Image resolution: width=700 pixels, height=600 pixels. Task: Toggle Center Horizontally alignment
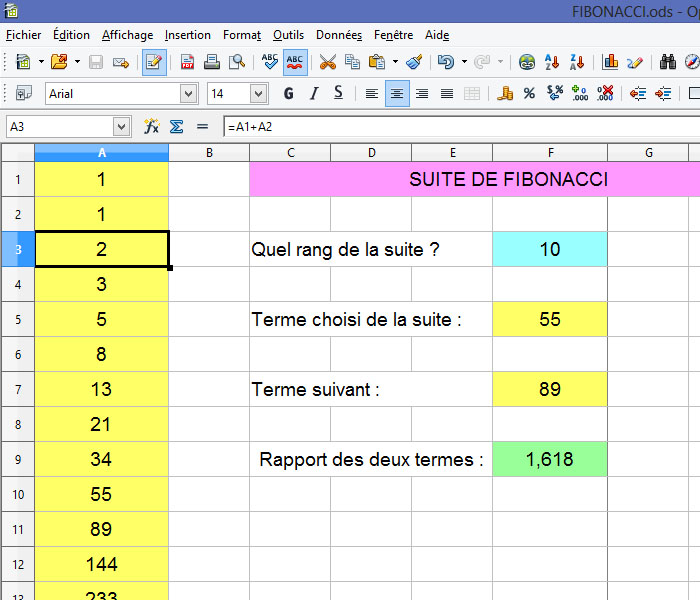coord(397,94)
